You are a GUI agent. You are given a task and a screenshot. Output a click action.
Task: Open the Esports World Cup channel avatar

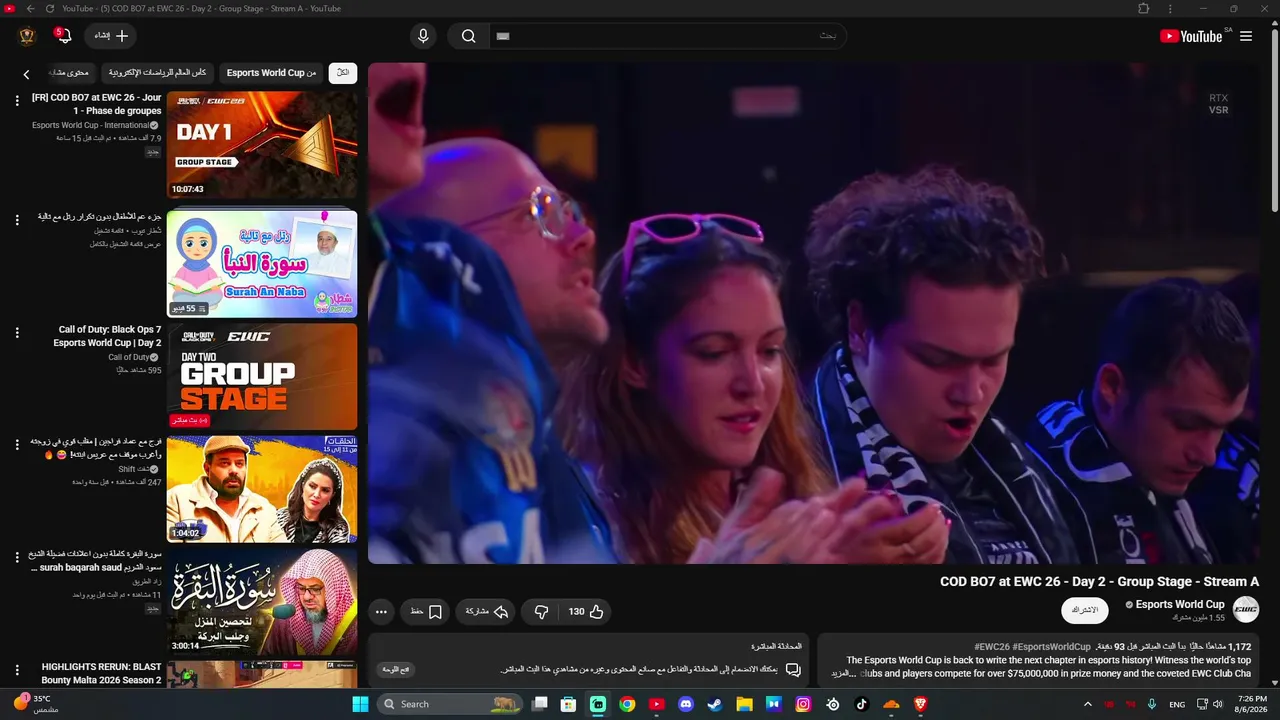(1246, 610)
